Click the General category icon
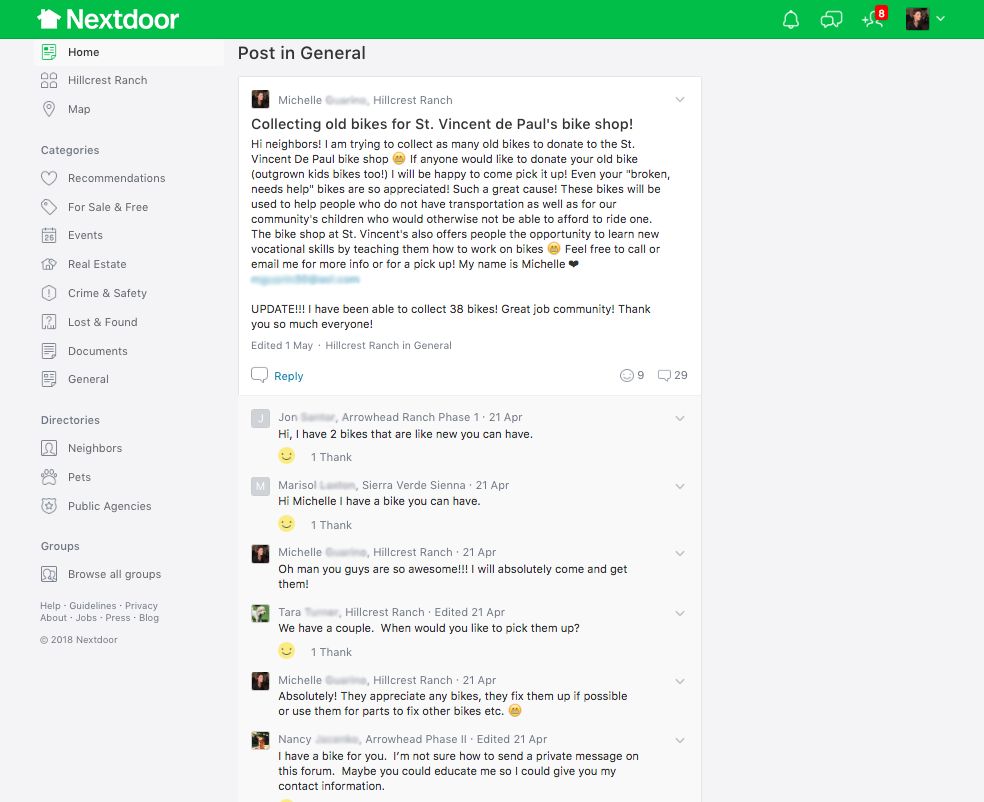Screen dimensions: 984x802 click(x=49, y=379)
